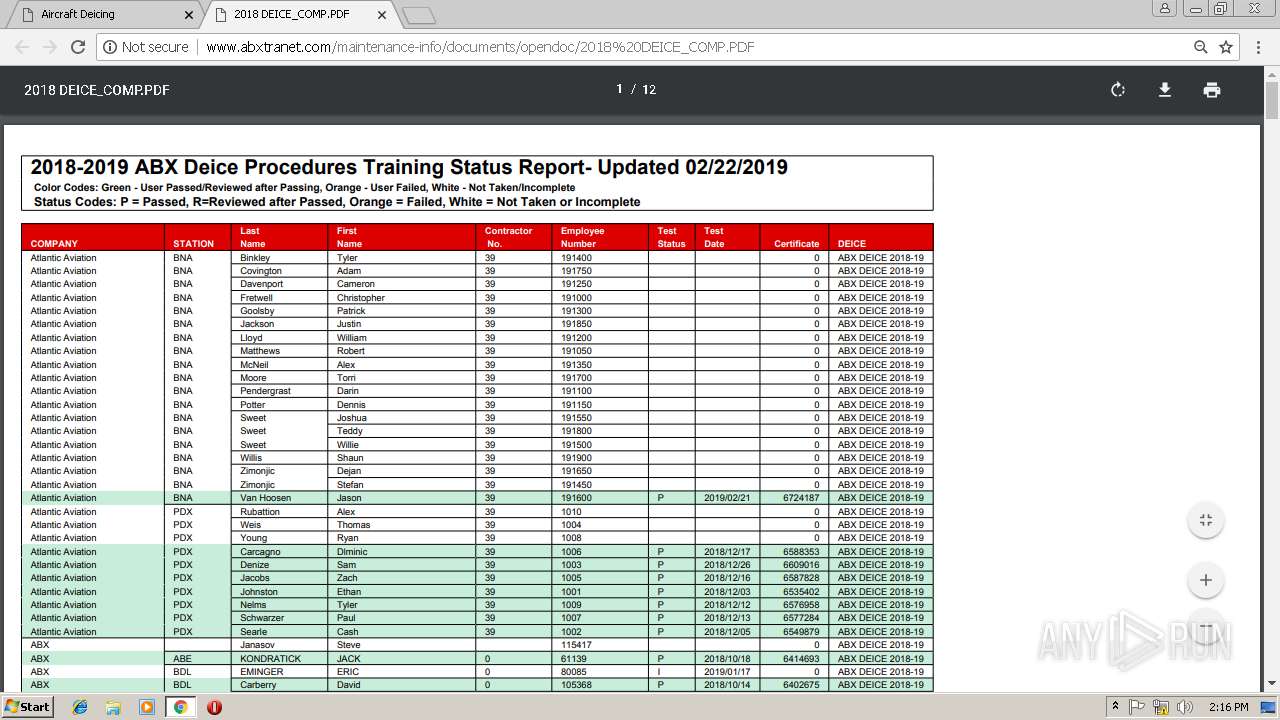Viewport: 1280px width, 720px height.
Task: Reload the current page
Action: point(78,47)
